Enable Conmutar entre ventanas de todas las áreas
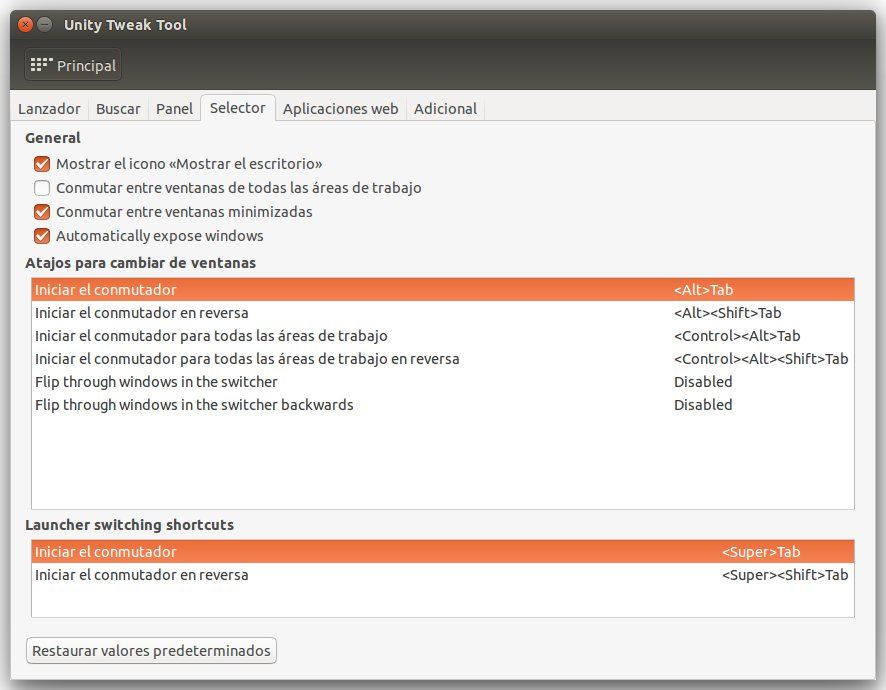 (42, 188)
